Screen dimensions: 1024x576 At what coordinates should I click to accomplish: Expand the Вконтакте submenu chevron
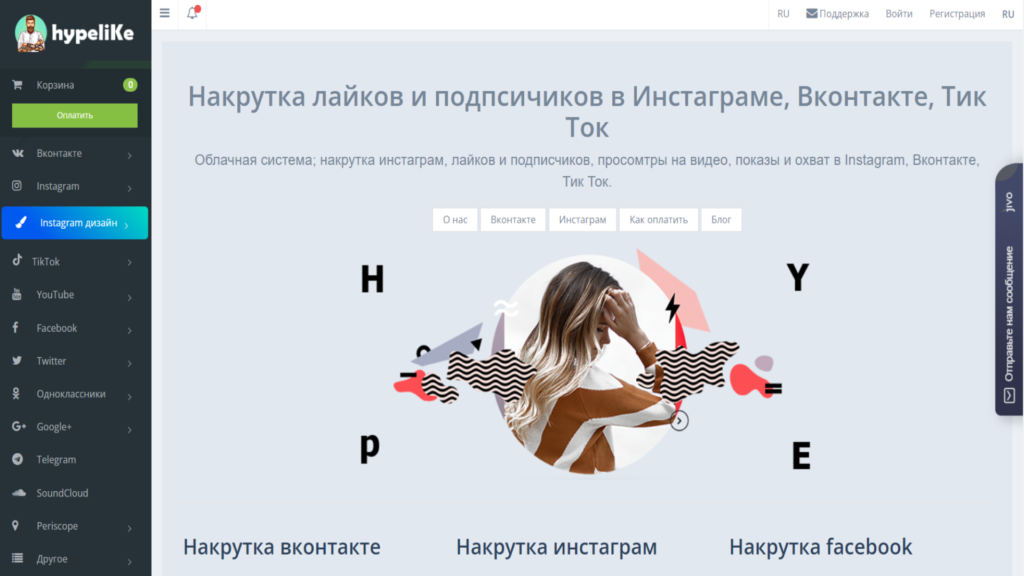[x=130, y=155]
